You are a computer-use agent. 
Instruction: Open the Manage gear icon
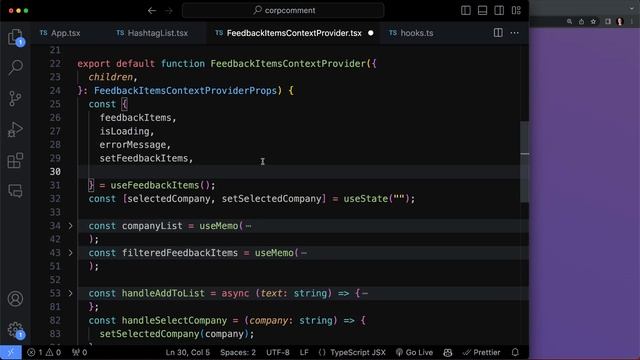coord(16,330)
